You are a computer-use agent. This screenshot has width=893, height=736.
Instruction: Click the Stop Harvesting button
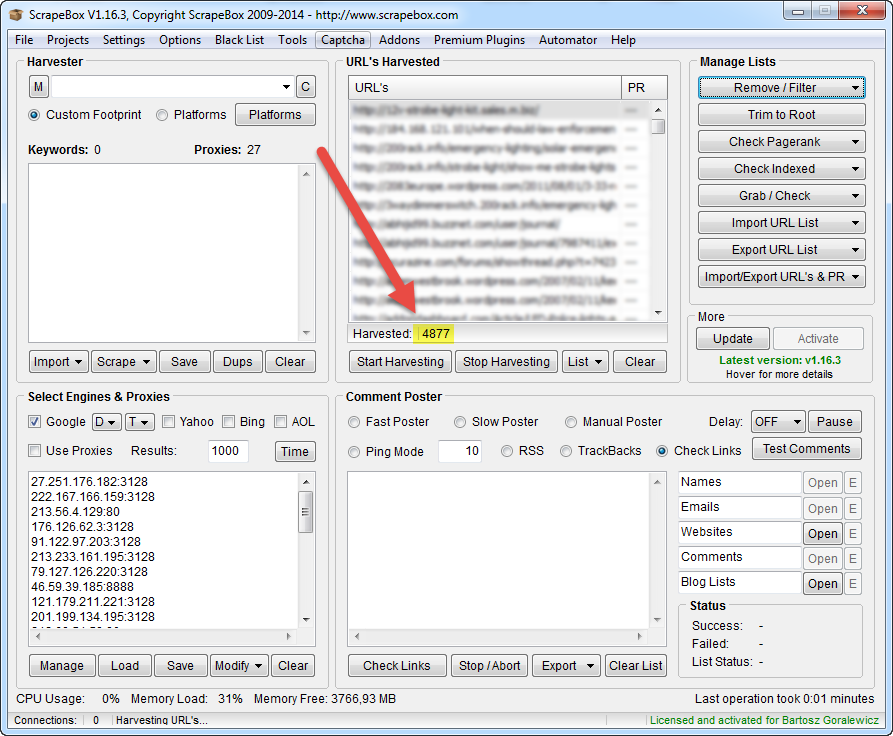pyautogui.click(x=506, y=362)
